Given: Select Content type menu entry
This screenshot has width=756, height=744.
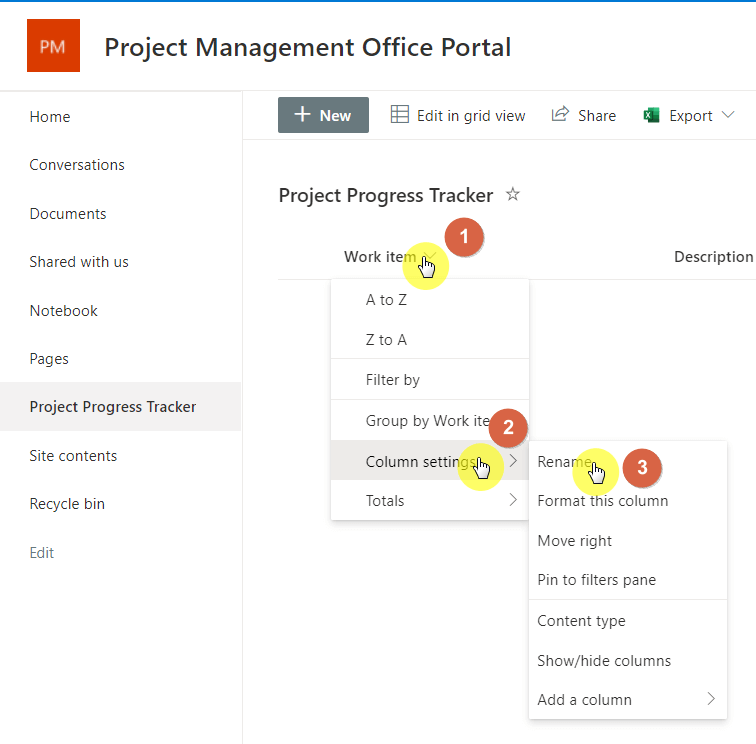Looking at the screenshot, I should point(628,621).
